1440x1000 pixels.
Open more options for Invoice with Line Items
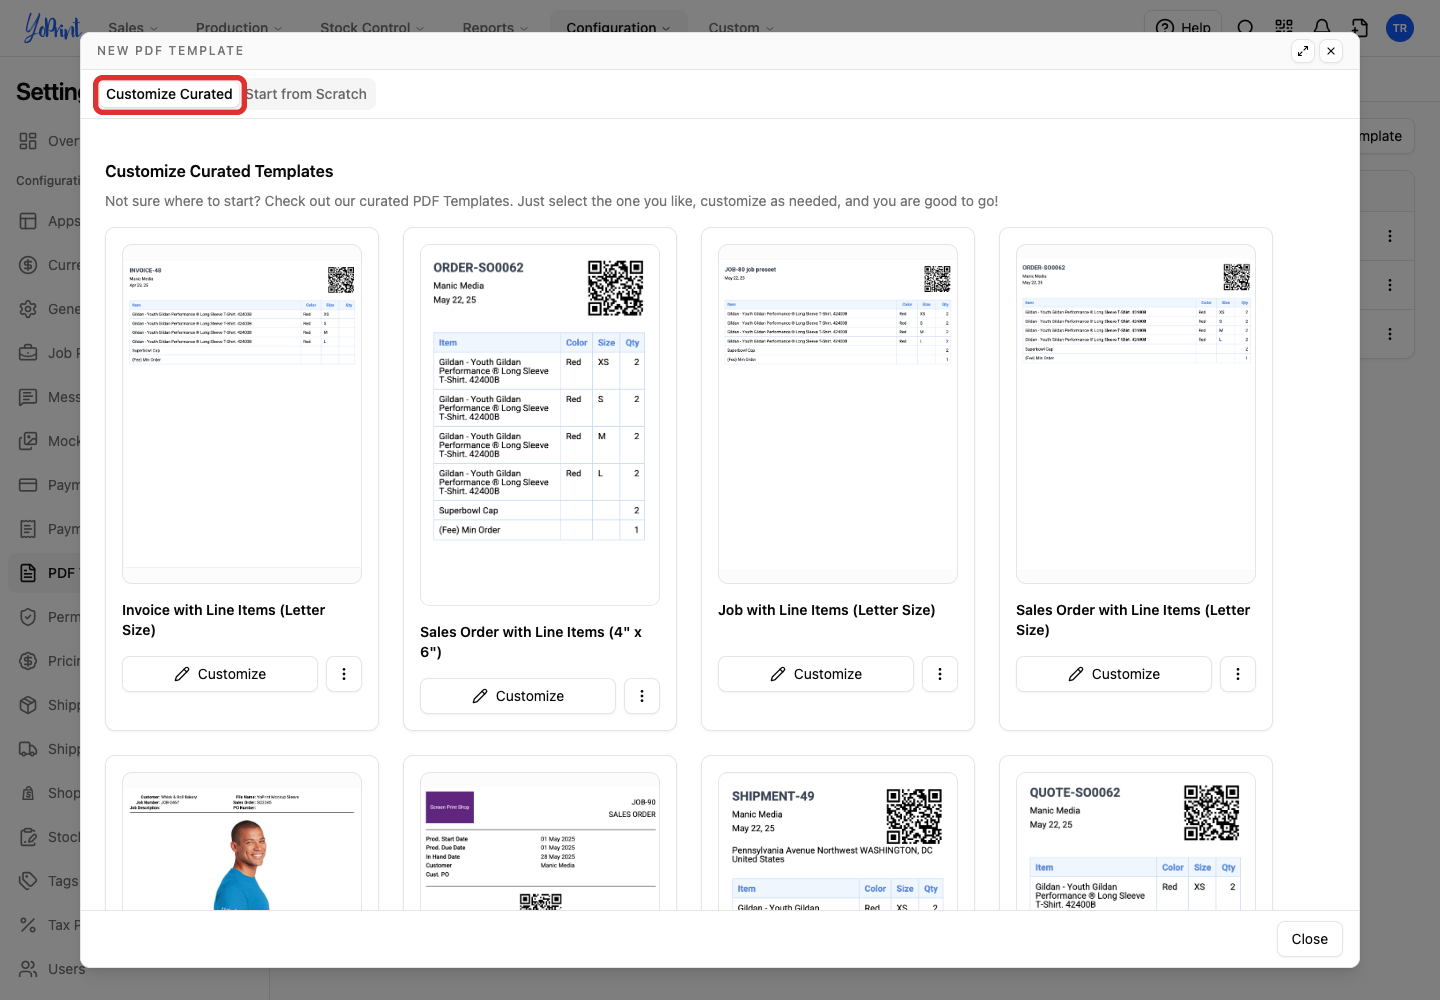coord(344,674)
